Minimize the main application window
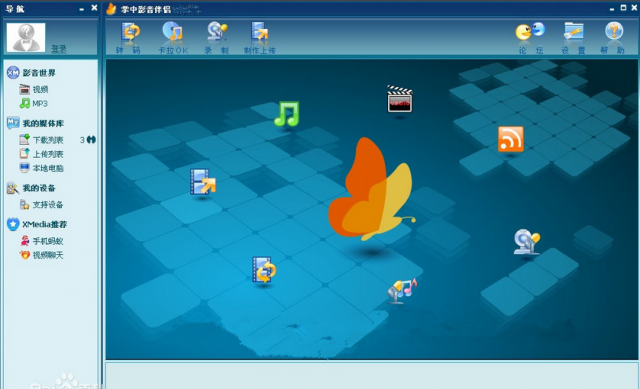This screenshot has width=640, height=389. (x=611, y=8)
